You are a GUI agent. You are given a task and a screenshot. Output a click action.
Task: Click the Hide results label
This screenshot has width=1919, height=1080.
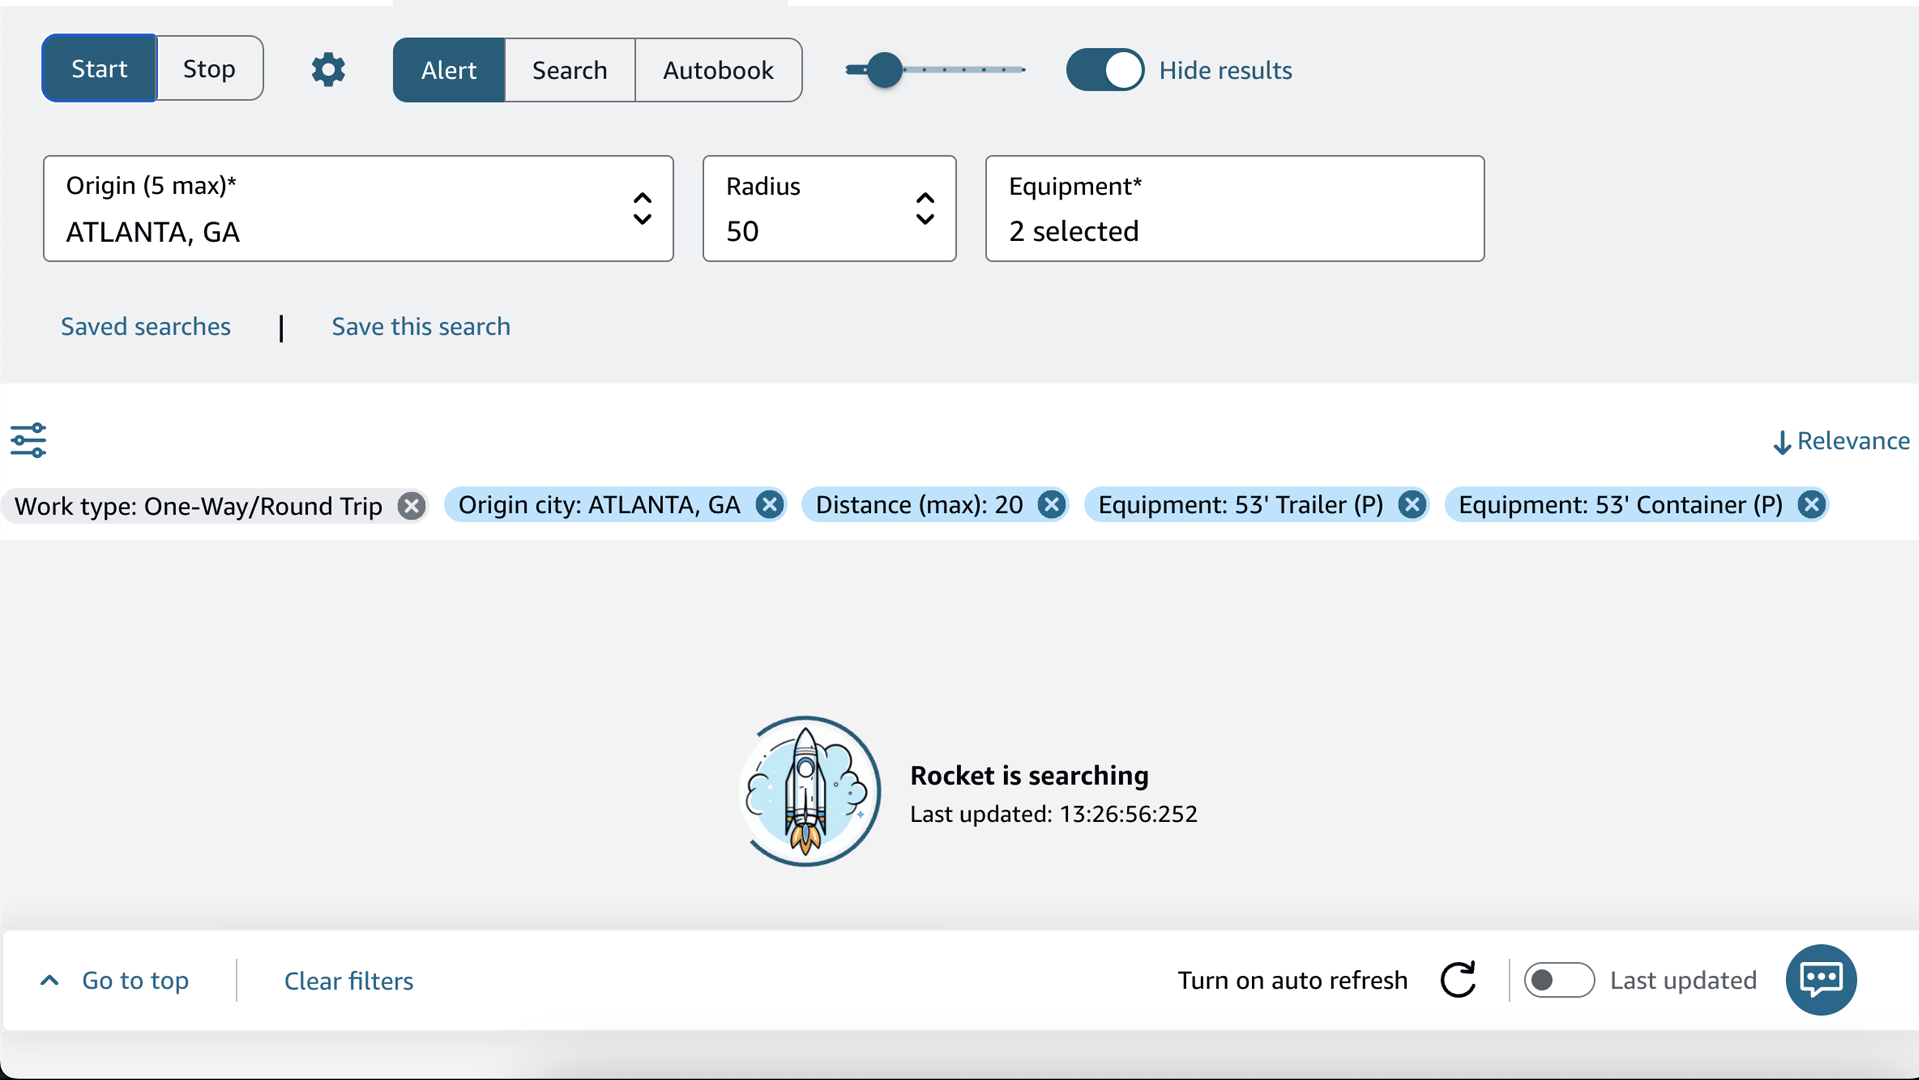pyautogui.click(x=1225, y=70)
